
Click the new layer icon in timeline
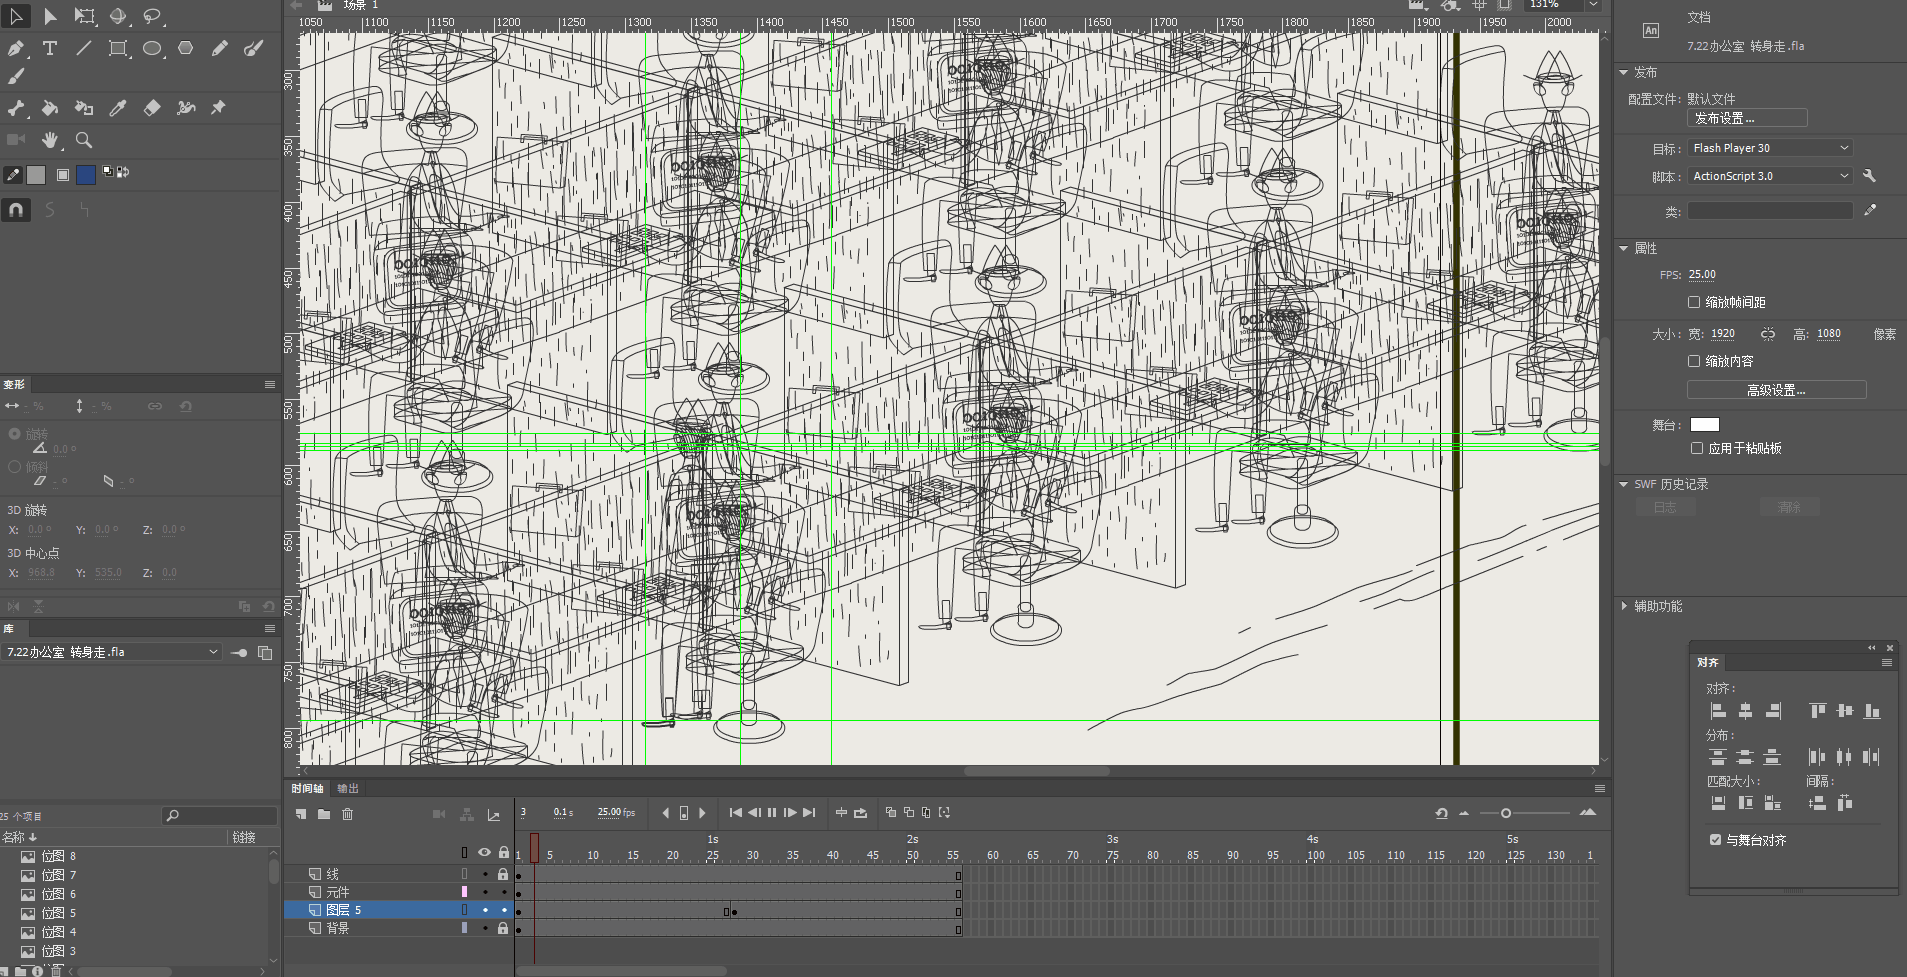point(301,814)
